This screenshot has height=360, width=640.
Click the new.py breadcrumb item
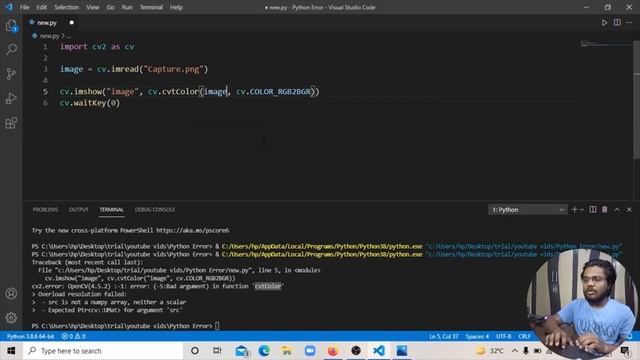[49, 36]
